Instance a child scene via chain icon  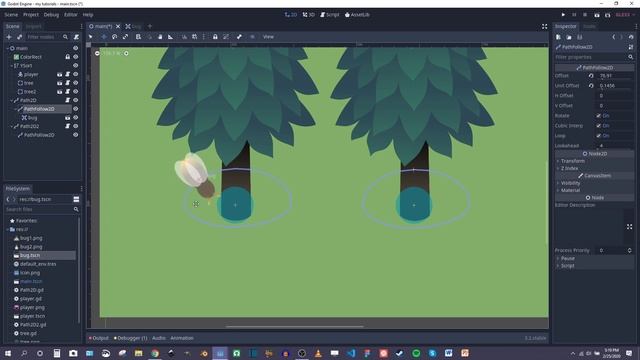click(20, 37)
